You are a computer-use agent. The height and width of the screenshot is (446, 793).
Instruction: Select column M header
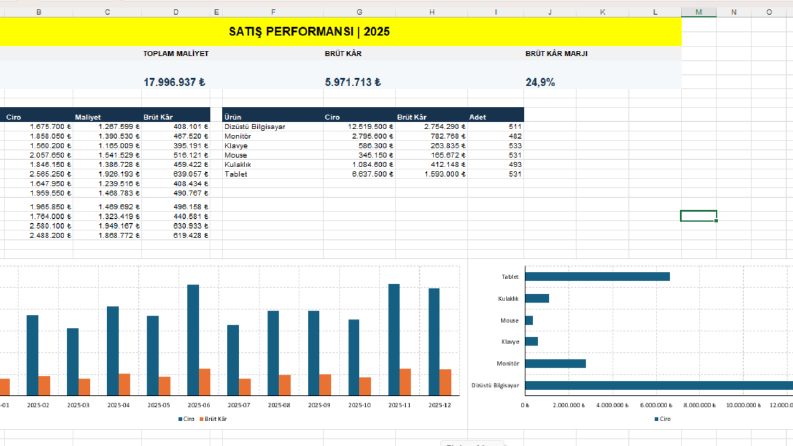point(698,12)
